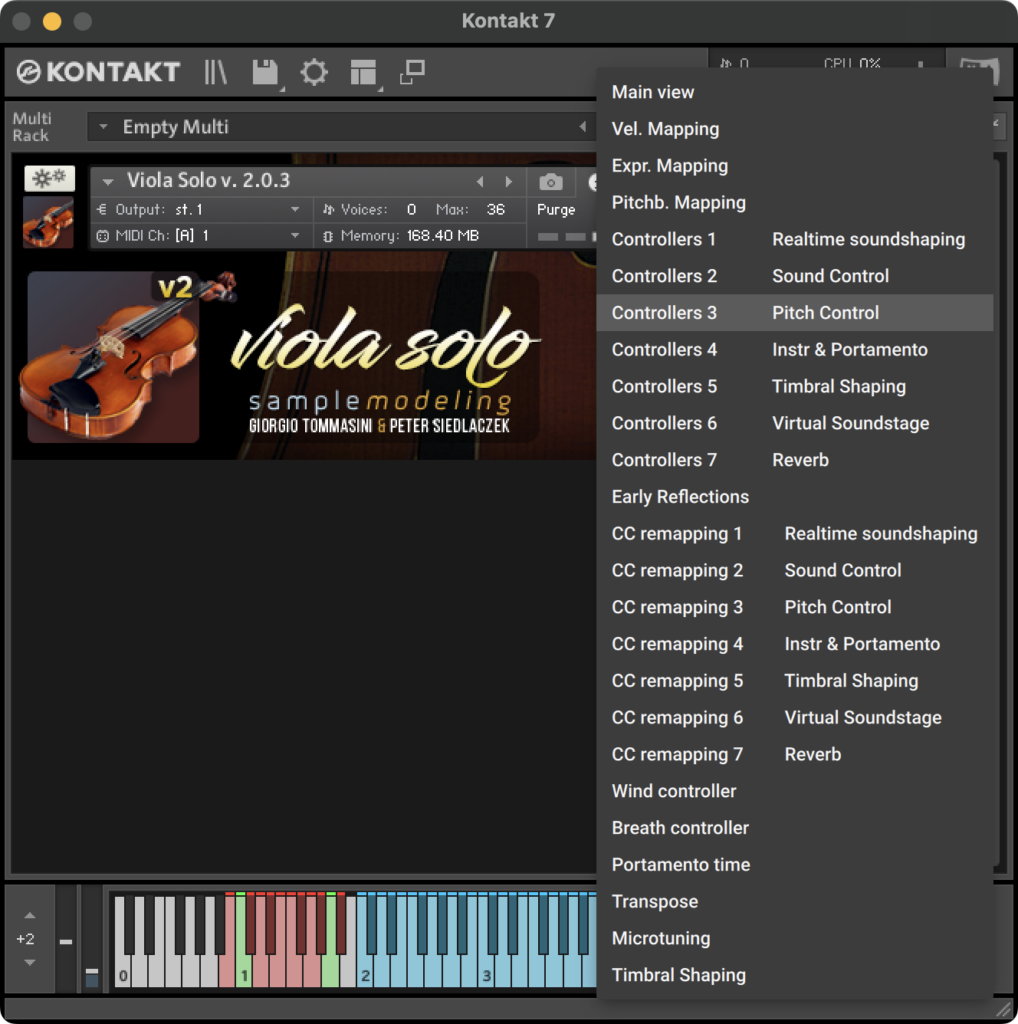Click the Max voices value 36
Image resolution: width=1018 pixels, height=1024 pixels.
click(x=495, y=210)
